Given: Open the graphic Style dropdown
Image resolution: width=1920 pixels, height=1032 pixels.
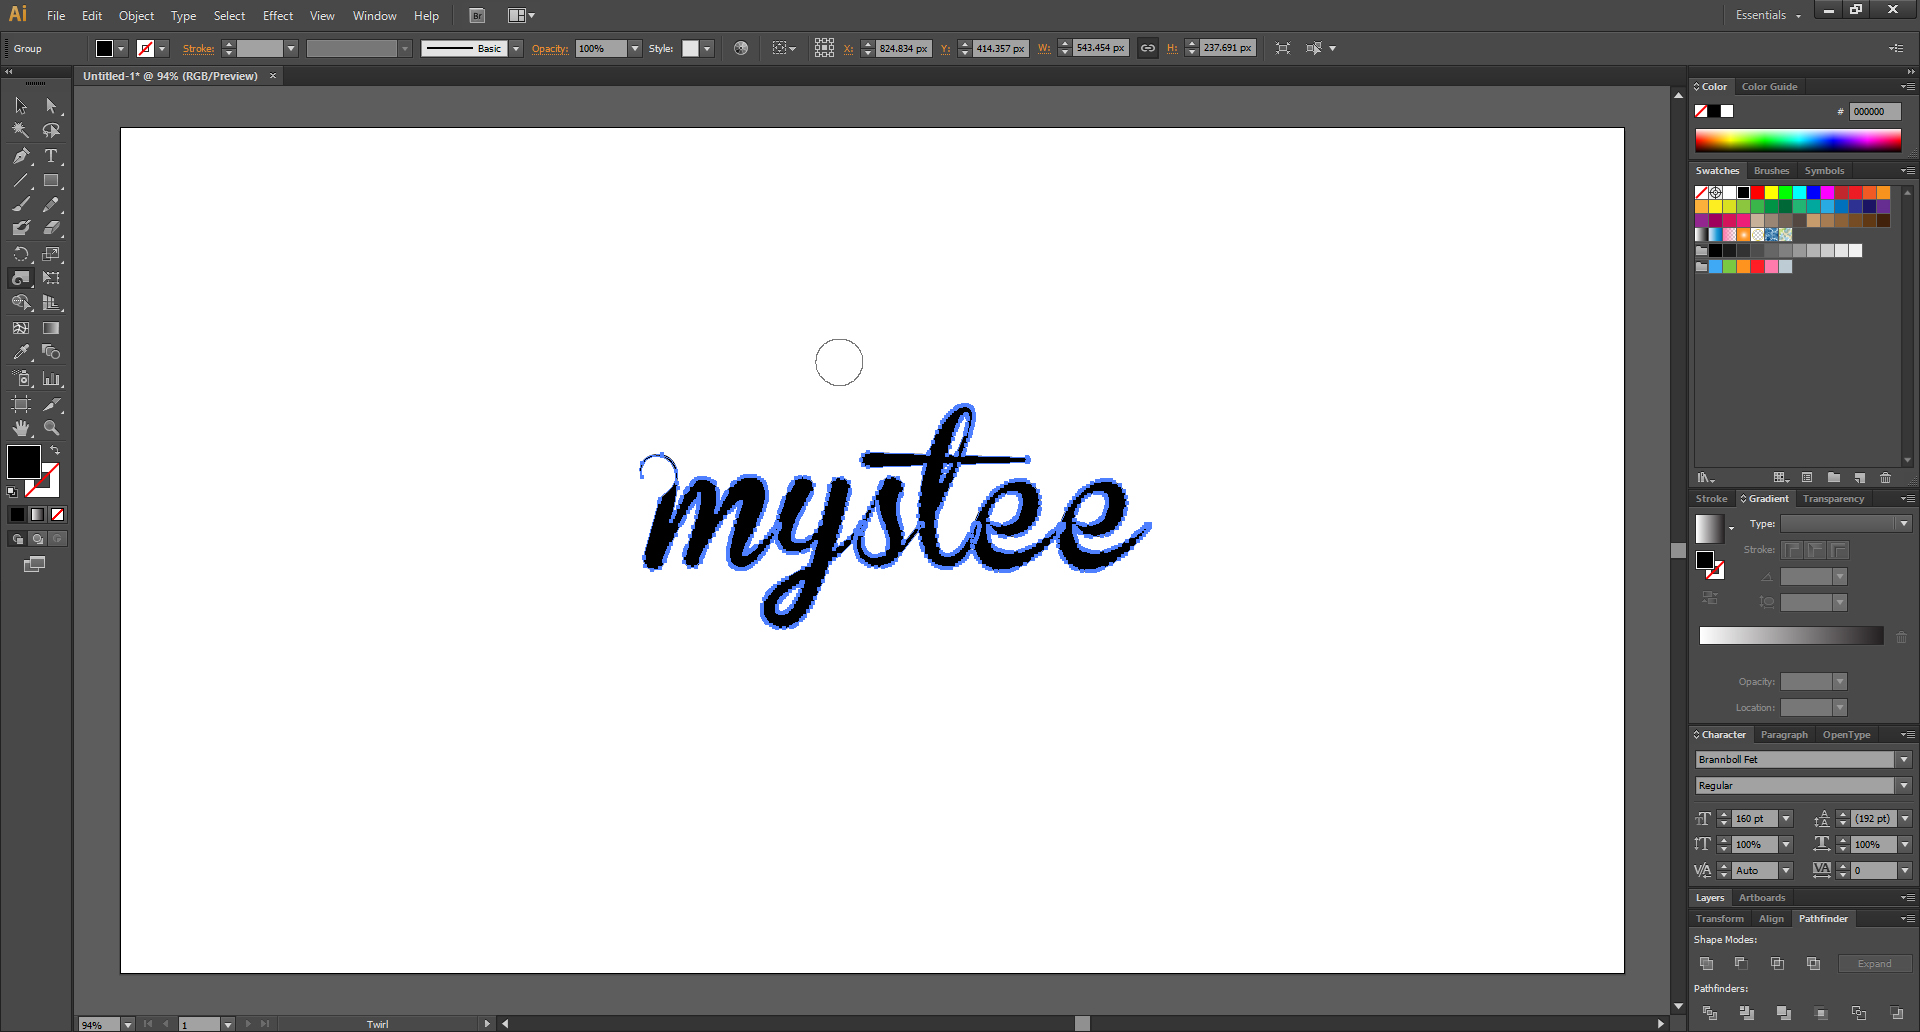Looking at the screenshot, I should (x=707, y=48).
